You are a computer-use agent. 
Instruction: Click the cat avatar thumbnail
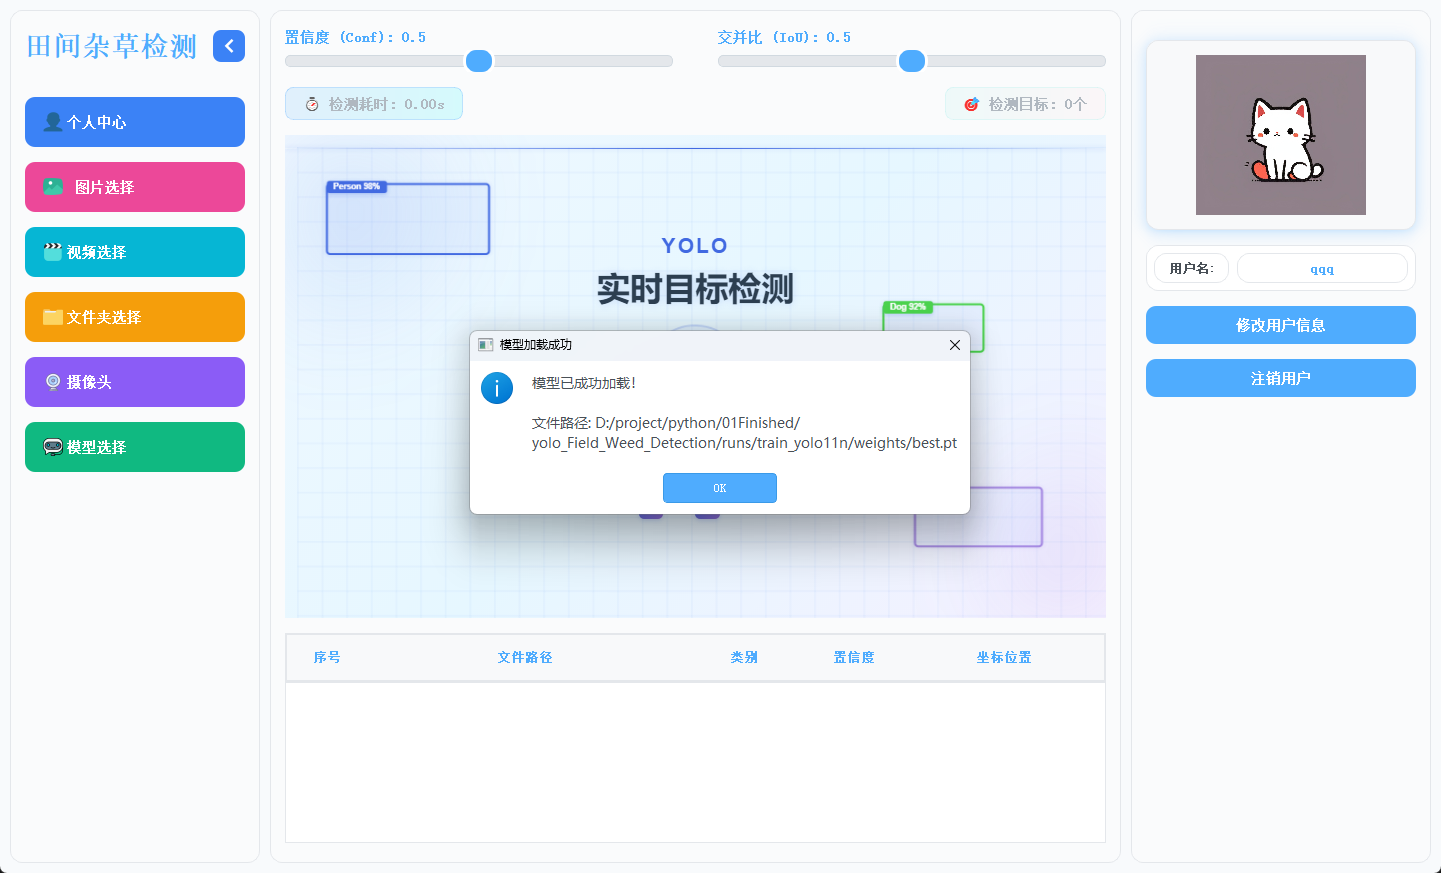[1281, 135]
